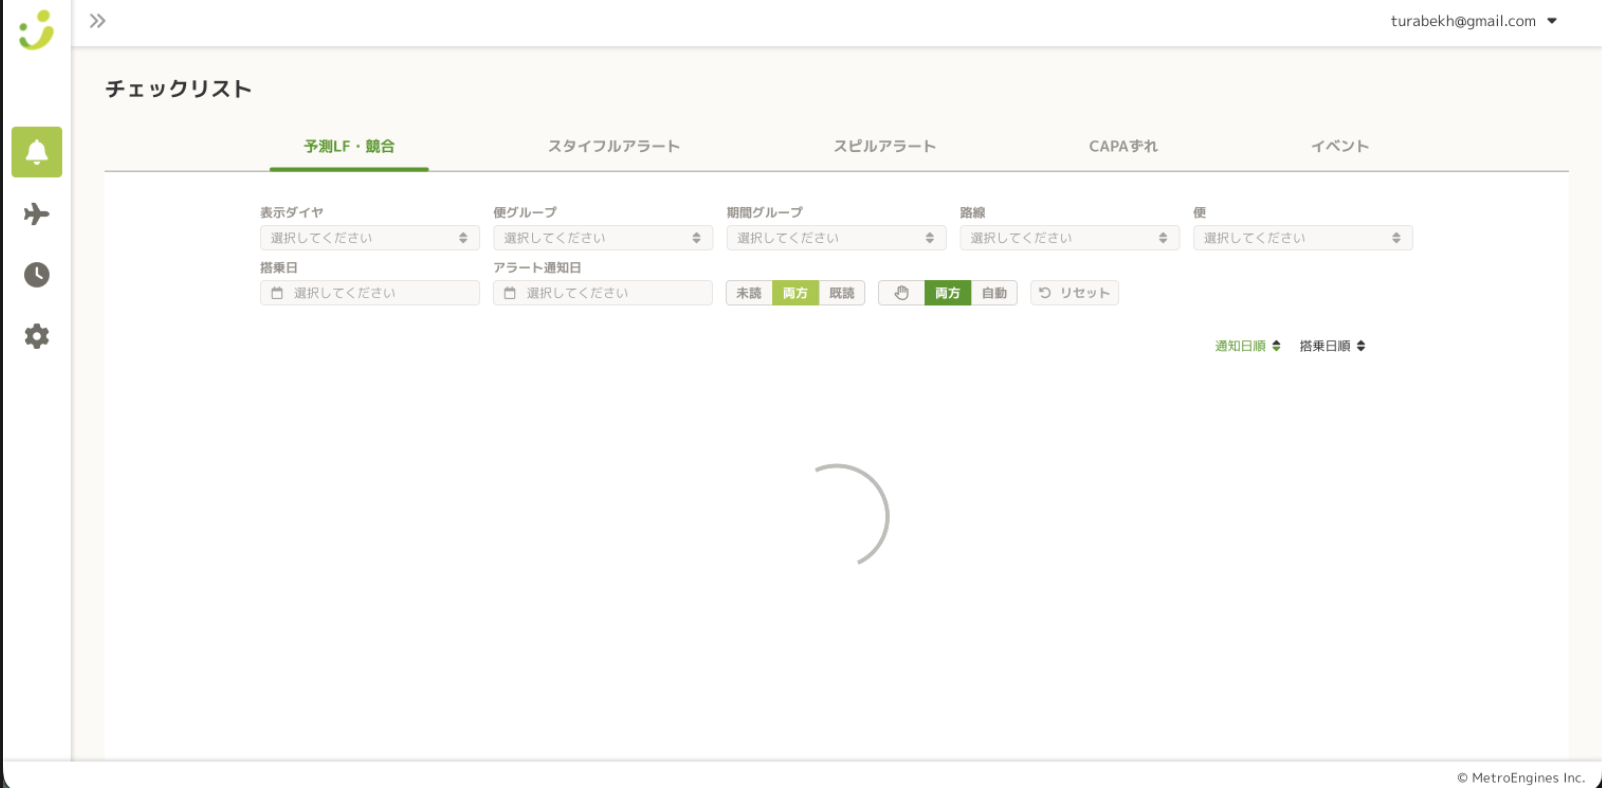
Task: Sort by 通知日順
Action: coord(1247,346)
